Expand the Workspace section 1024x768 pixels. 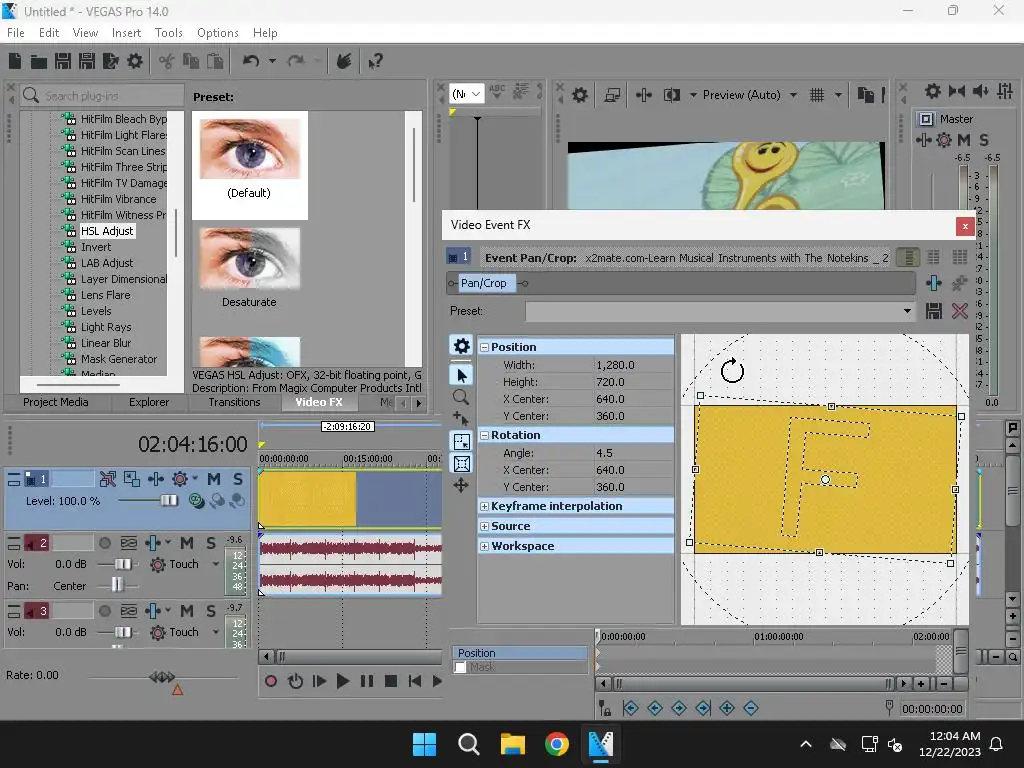click(485, 547)
